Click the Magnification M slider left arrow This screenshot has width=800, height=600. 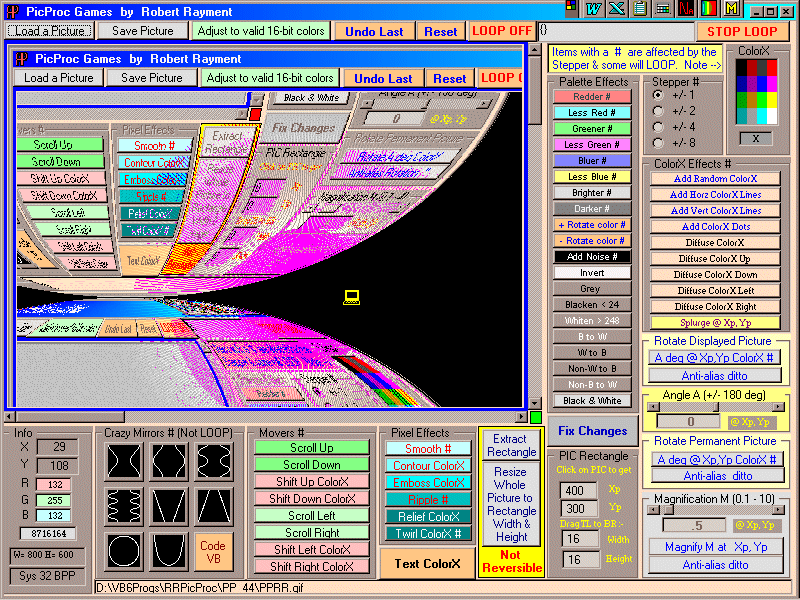pos(651,509)
